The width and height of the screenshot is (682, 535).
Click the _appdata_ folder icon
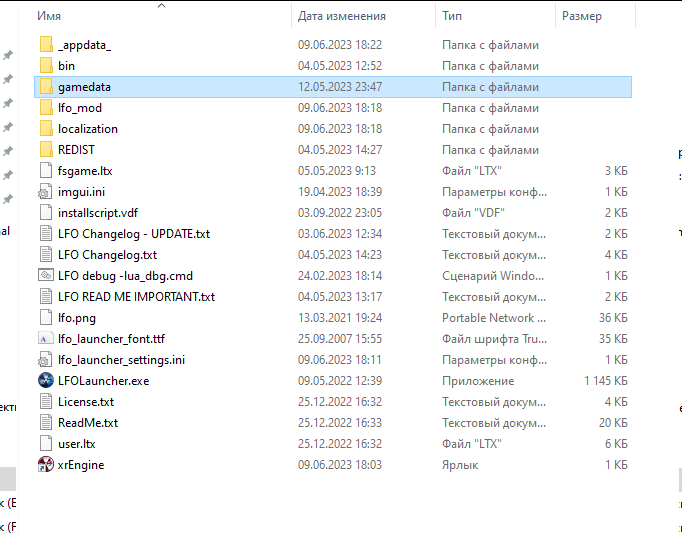46,44
